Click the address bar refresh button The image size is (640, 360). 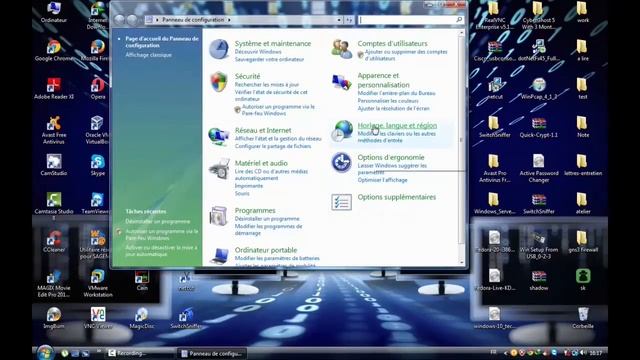click(349, 20)
